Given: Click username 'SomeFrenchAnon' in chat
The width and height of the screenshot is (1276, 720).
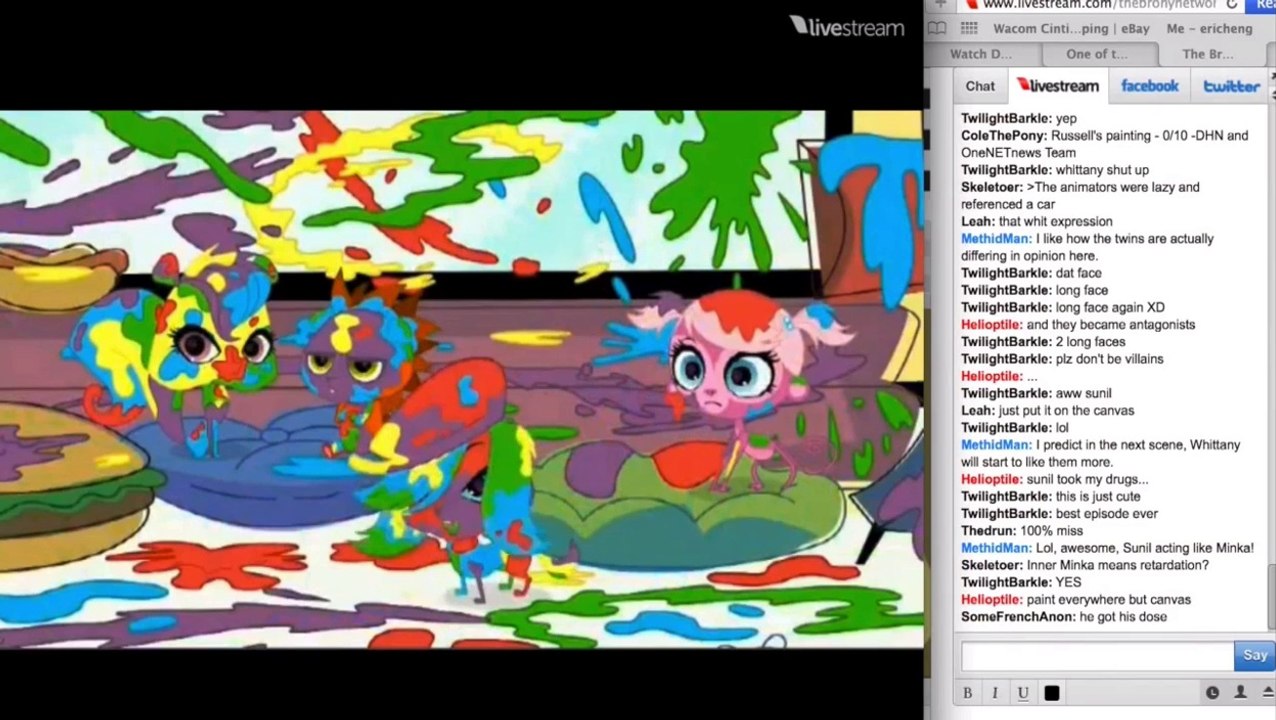Looking at the screenshot, I should (1018, 617).
